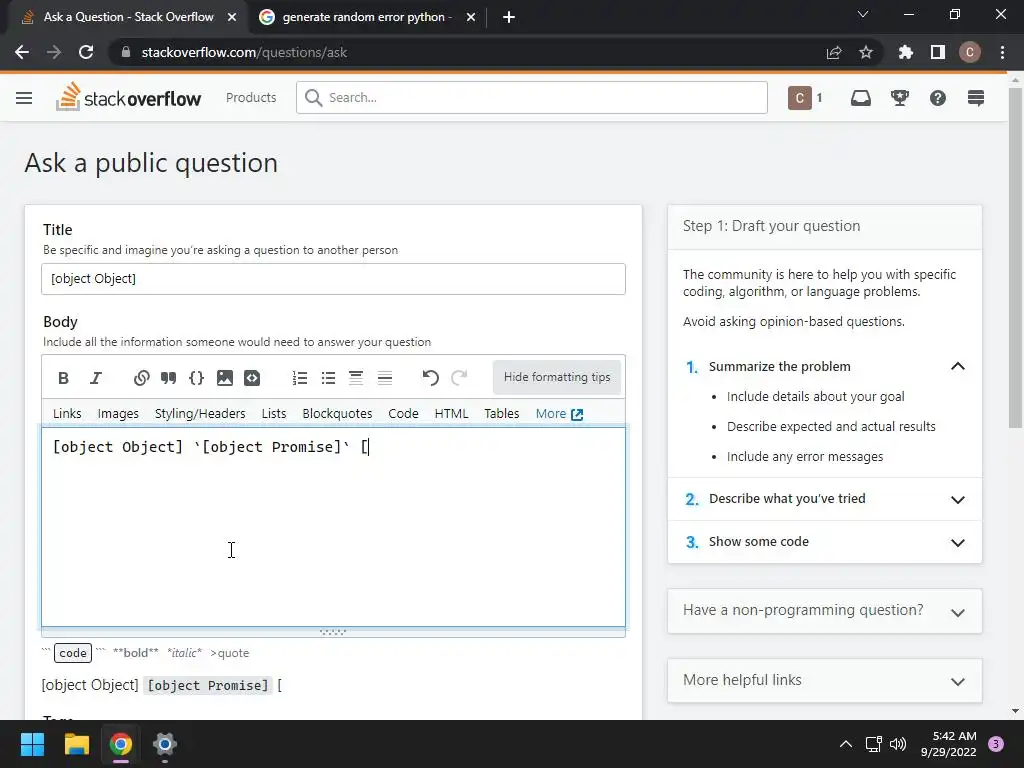Show hidden system tray icons
Screen dimensions: 1024x768
(846, 744)
